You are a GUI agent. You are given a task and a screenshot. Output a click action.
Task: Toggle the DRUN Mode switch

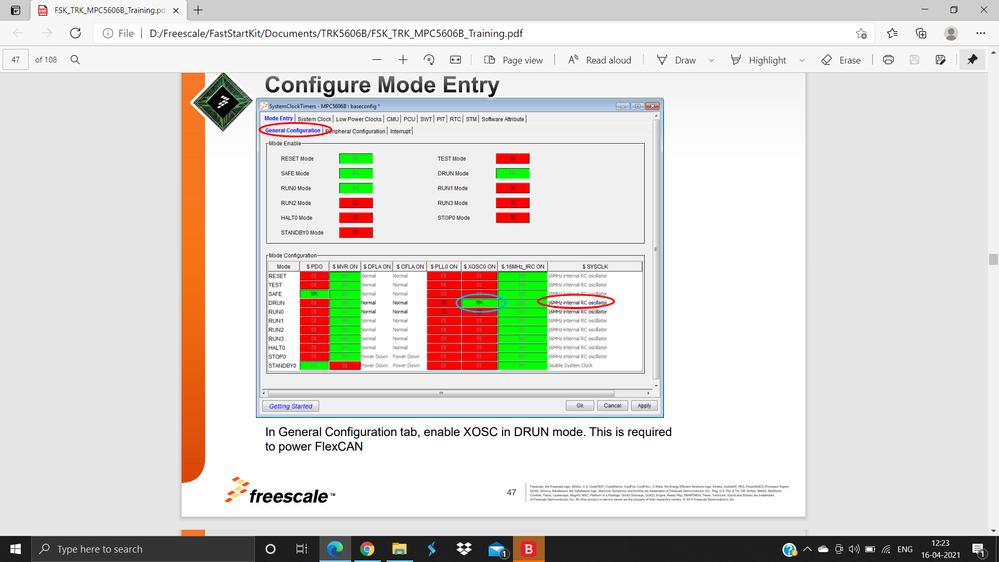pos(512,173)
